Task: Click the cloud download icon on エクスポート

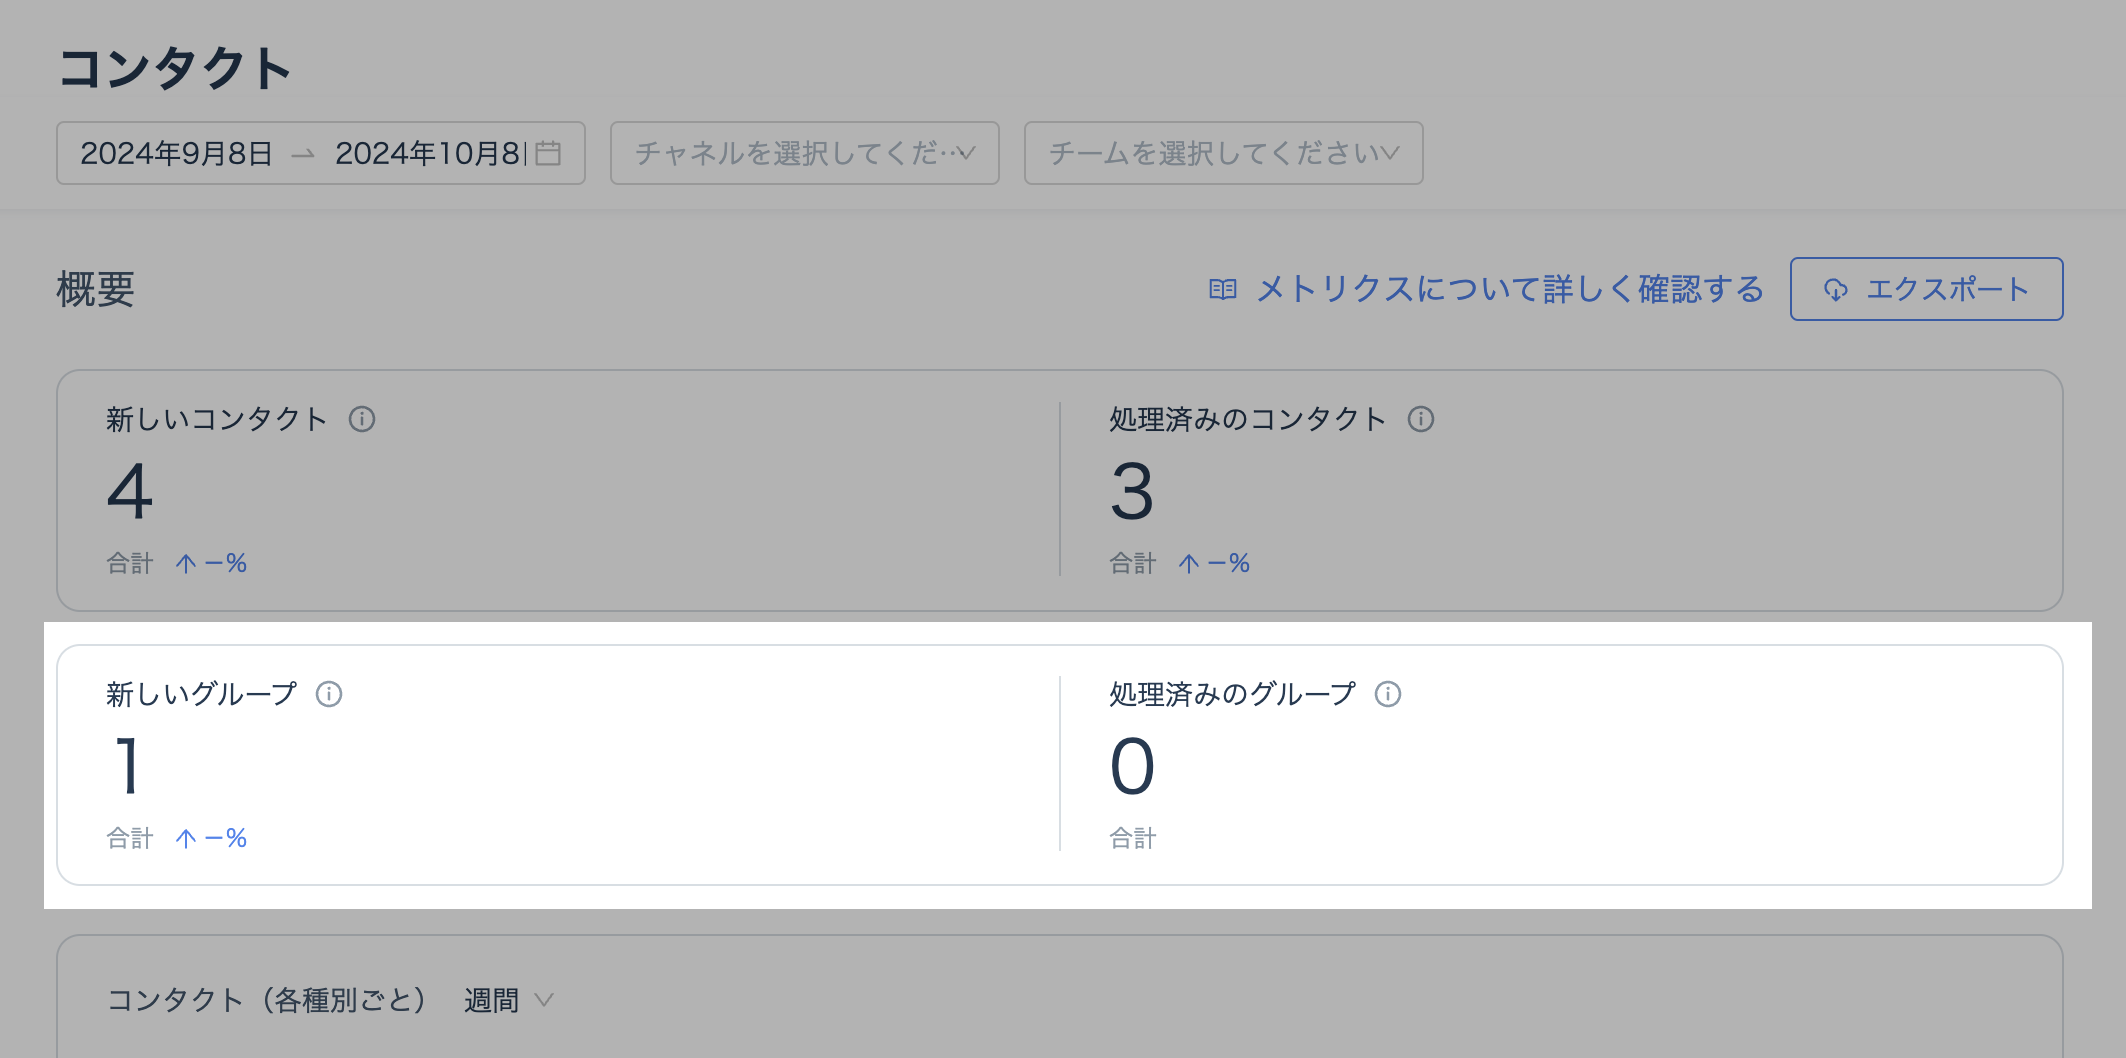Action: coord(1836,290)
